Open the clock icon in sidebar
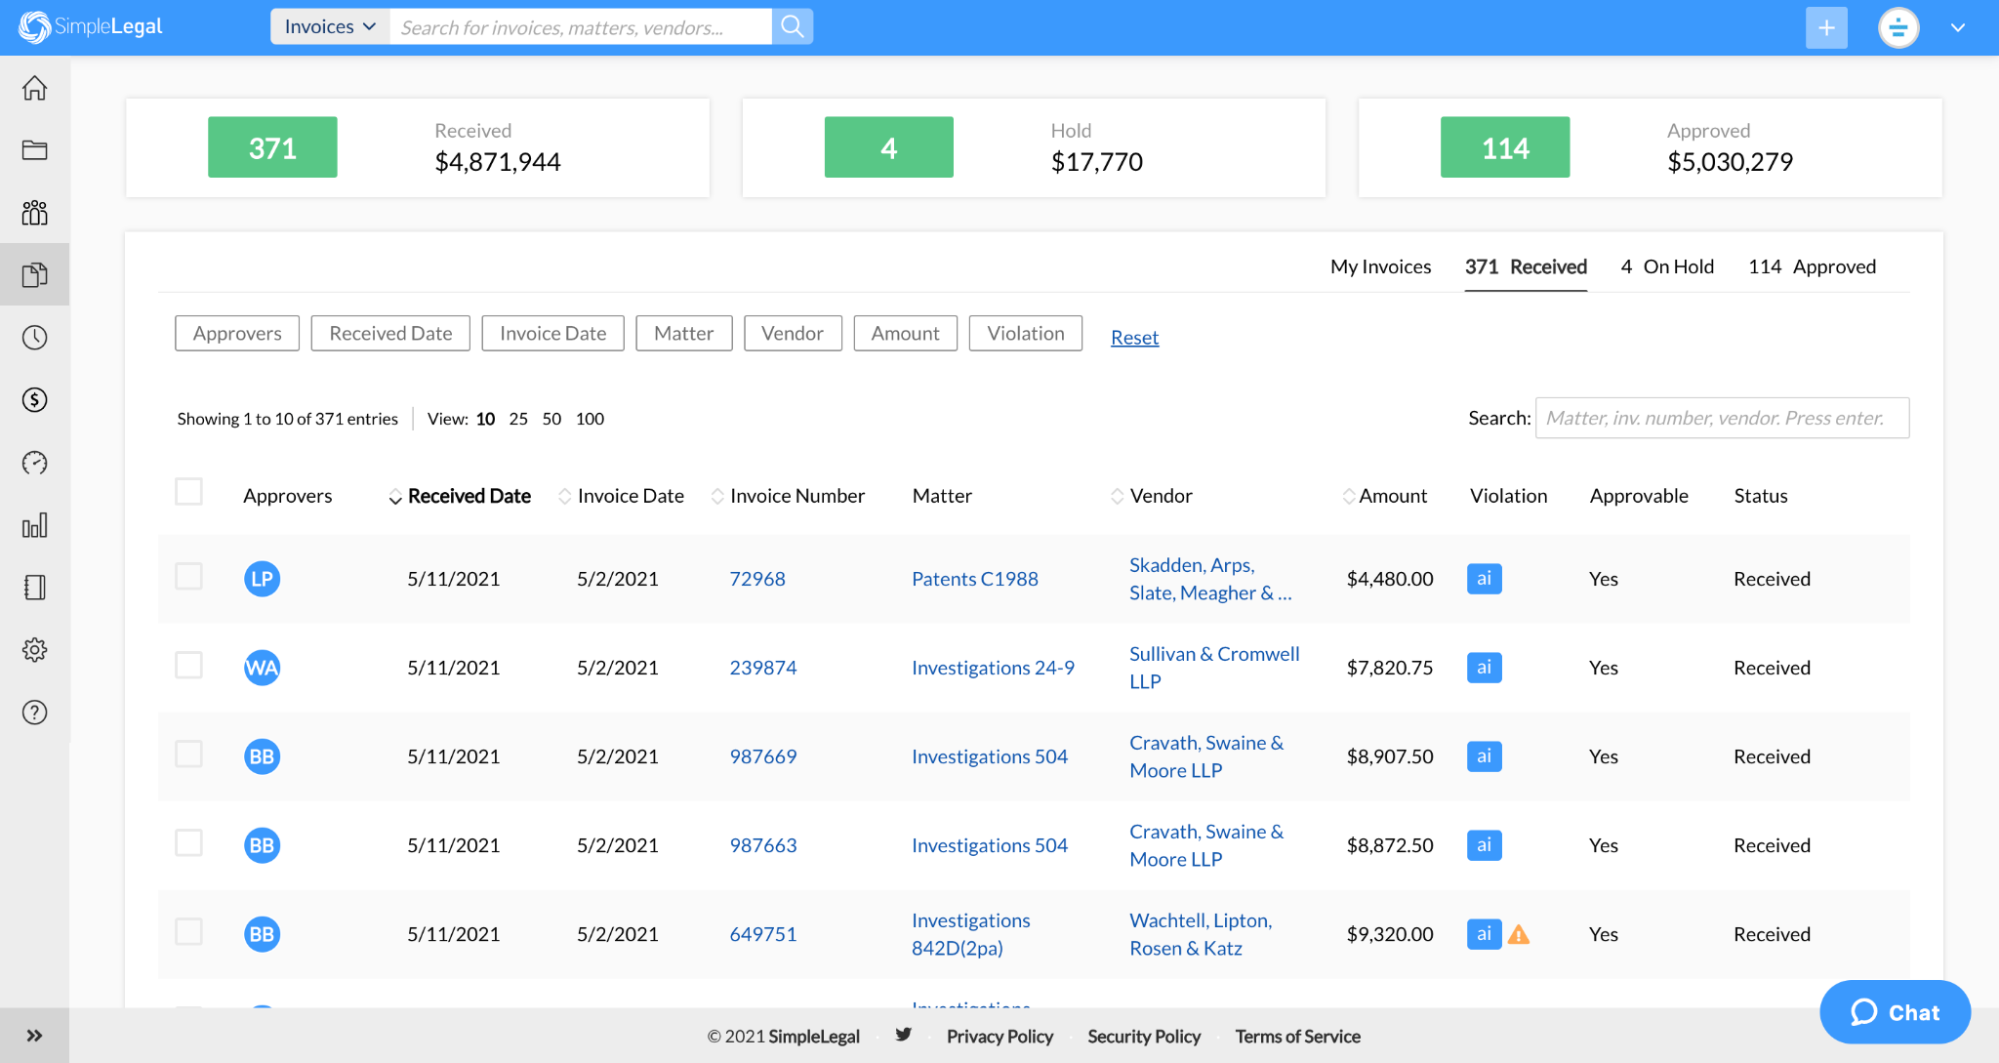This screenshot has width=1999, height=1063. point(35,337)
